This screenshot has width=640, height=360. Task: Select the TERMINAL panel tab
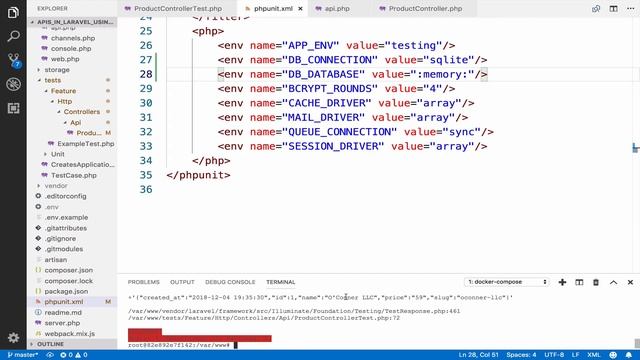281,282
